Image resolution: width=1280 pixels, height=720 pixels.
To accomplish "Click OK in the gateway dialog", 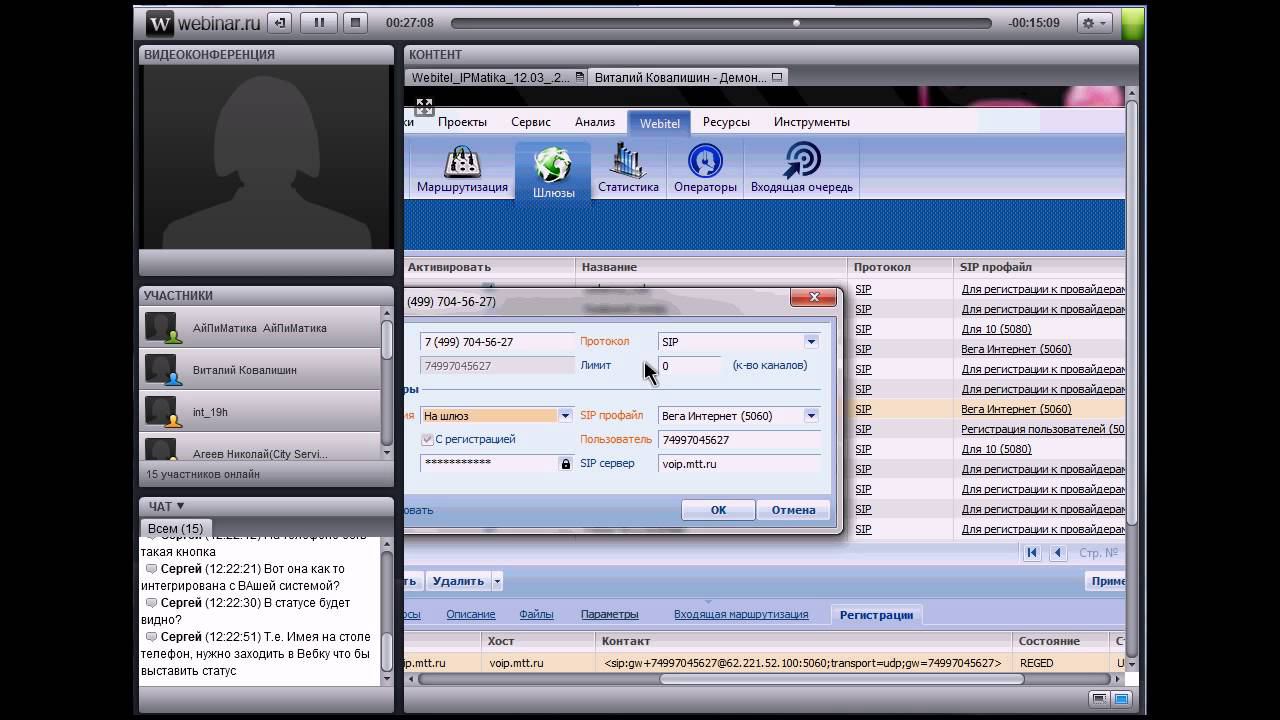I will (x=718, y=510).
